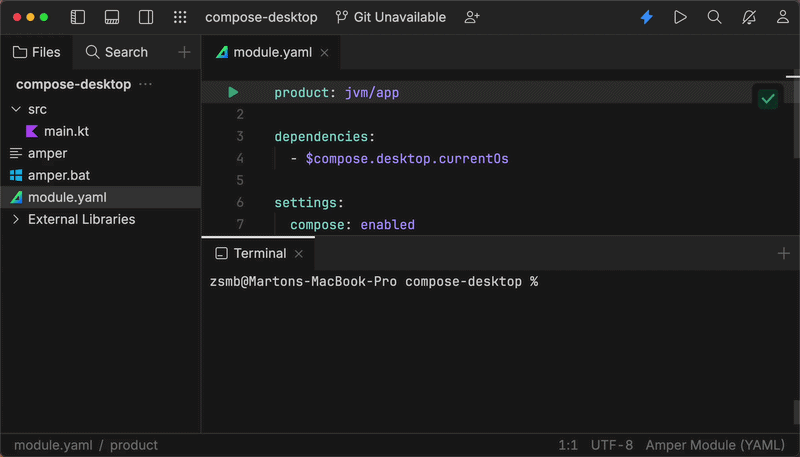
Task: Collapse the src folder chevron
Action: tap(16, 109)
